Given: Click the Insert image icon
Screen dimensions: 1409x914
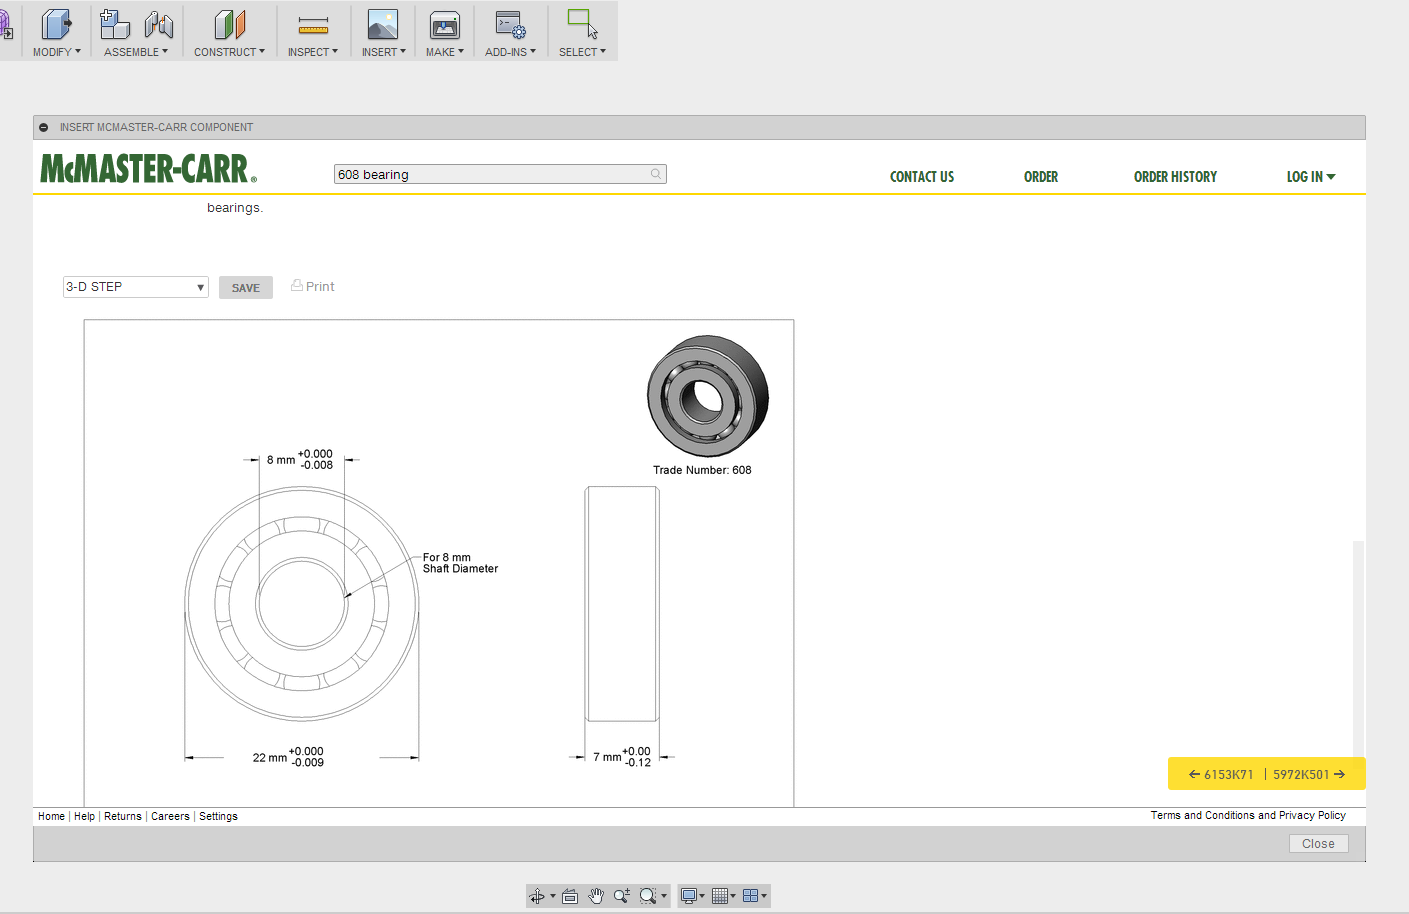Looking at the screenshot, I should [383, 24].
